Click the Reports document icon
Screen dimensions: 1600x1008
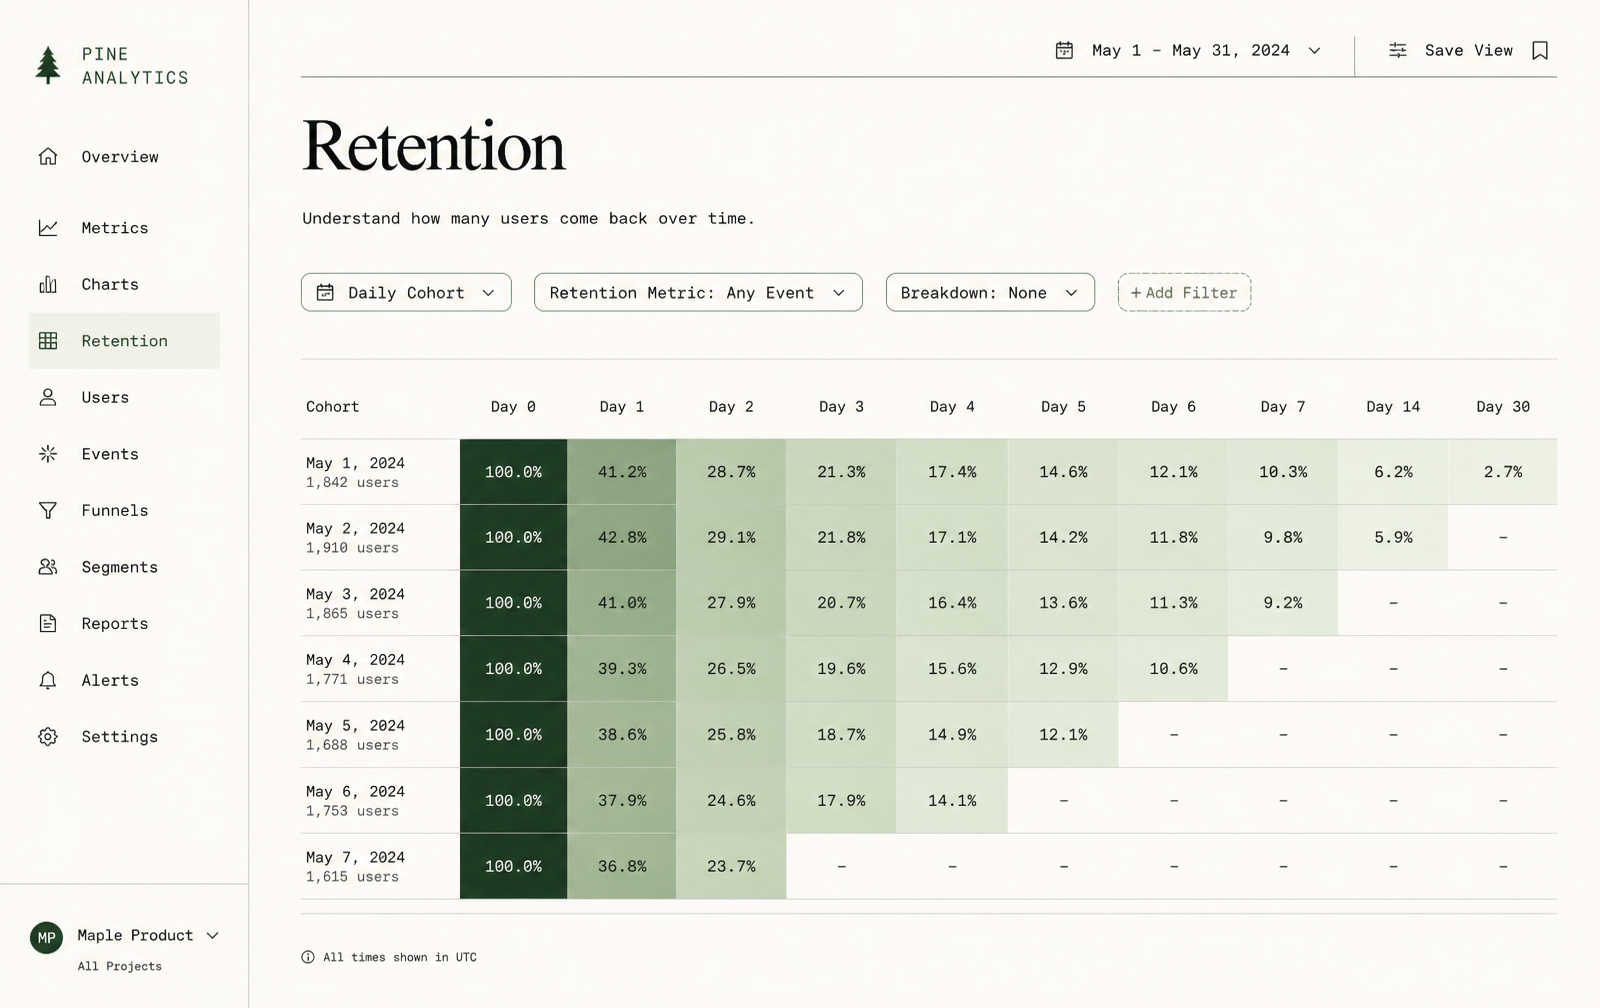click(x=48, y=623)
